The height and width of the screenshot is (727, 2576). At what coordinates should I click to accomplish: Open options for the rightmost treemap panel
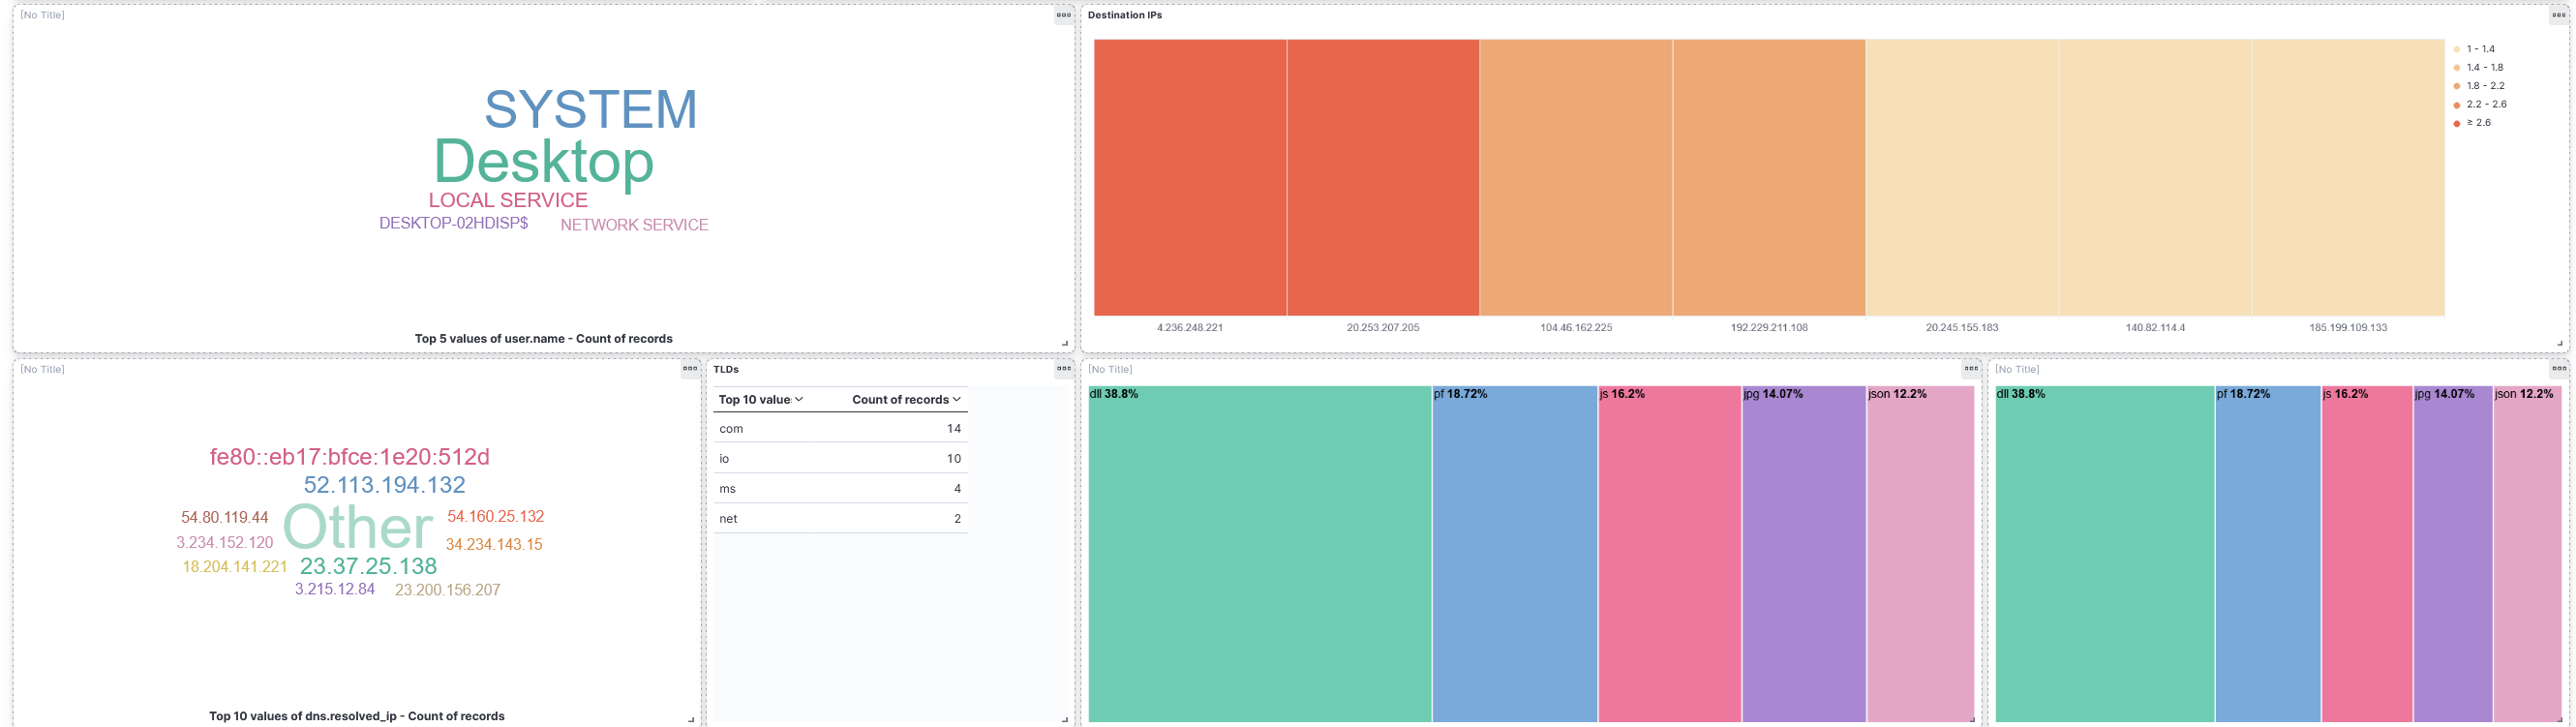click(2558, 369)
